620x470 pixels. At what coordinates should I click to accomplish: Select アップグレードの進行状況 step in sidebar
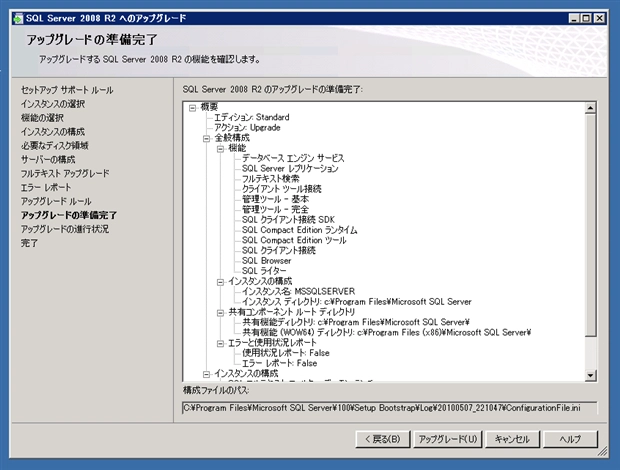[x=65, y=229]
